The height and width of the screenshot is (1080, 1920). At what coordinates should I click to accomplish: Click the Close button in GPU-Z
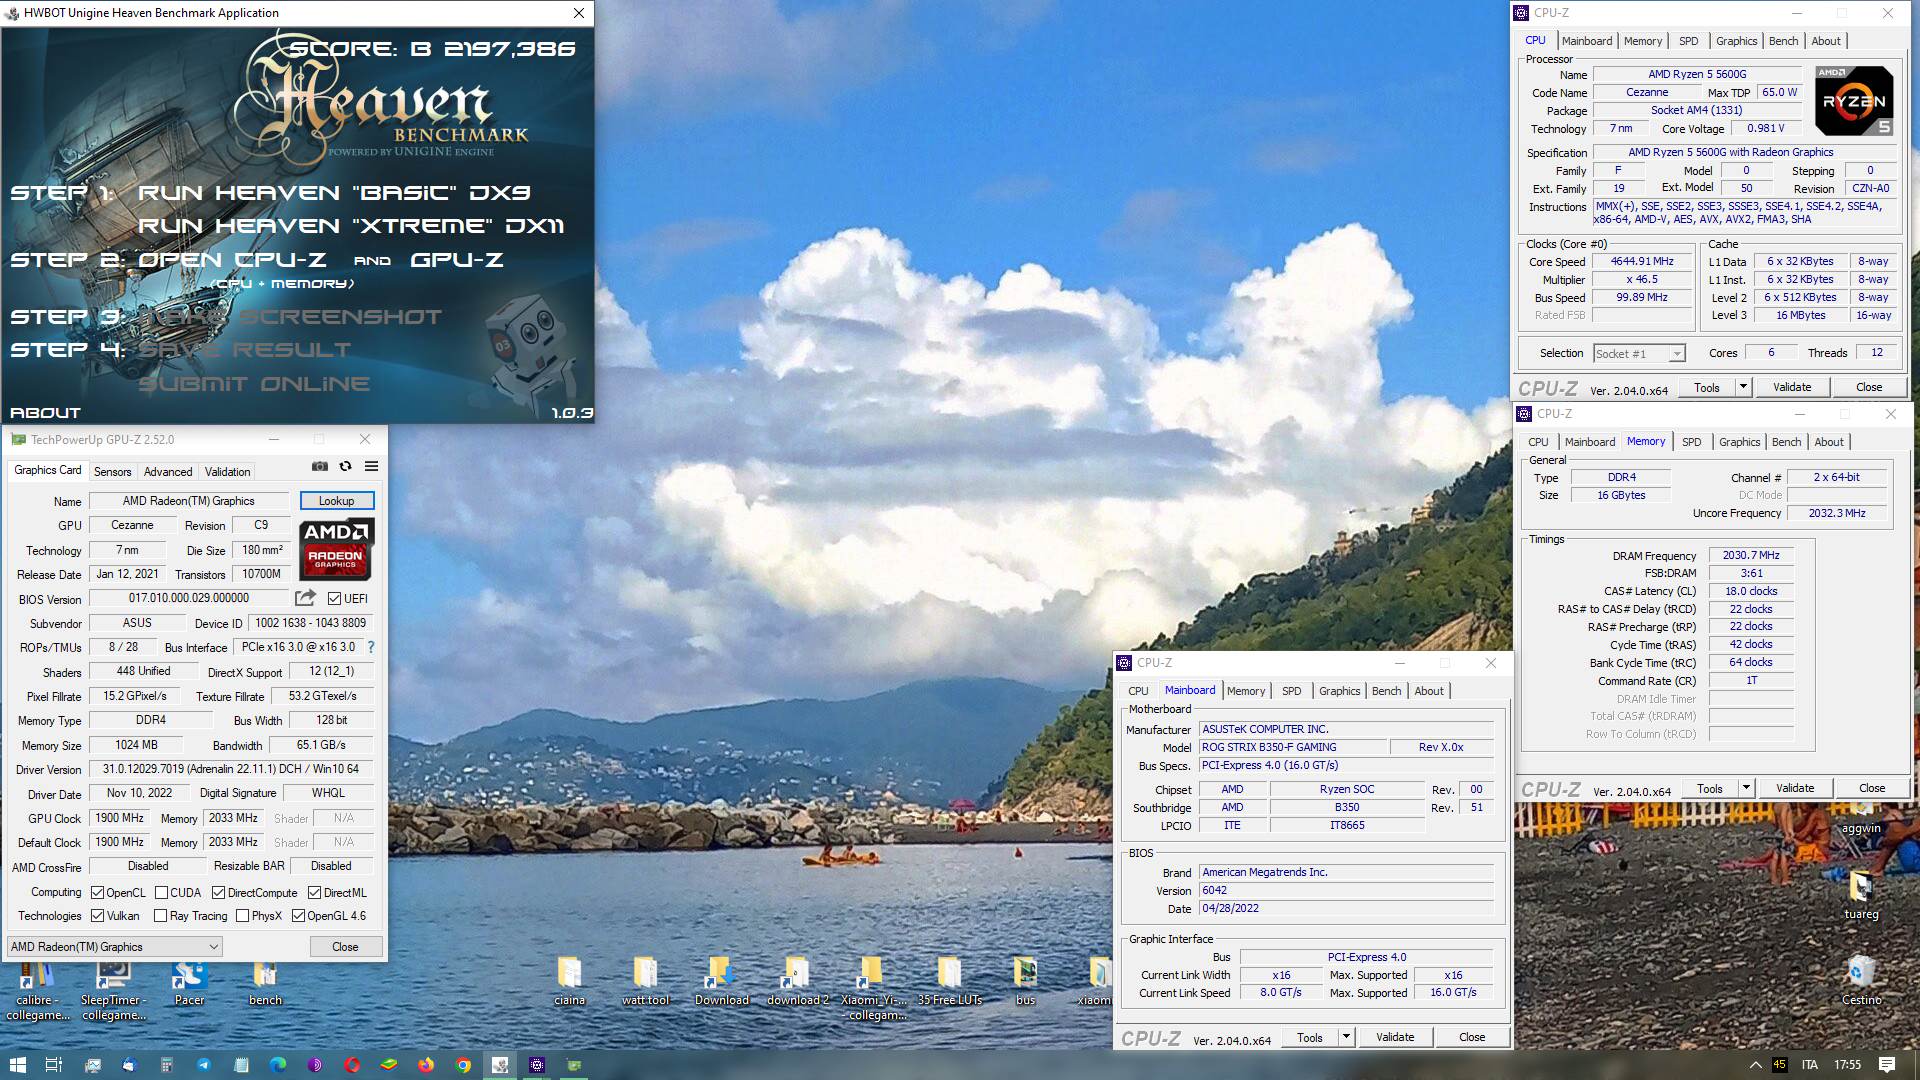click(345, 946)
